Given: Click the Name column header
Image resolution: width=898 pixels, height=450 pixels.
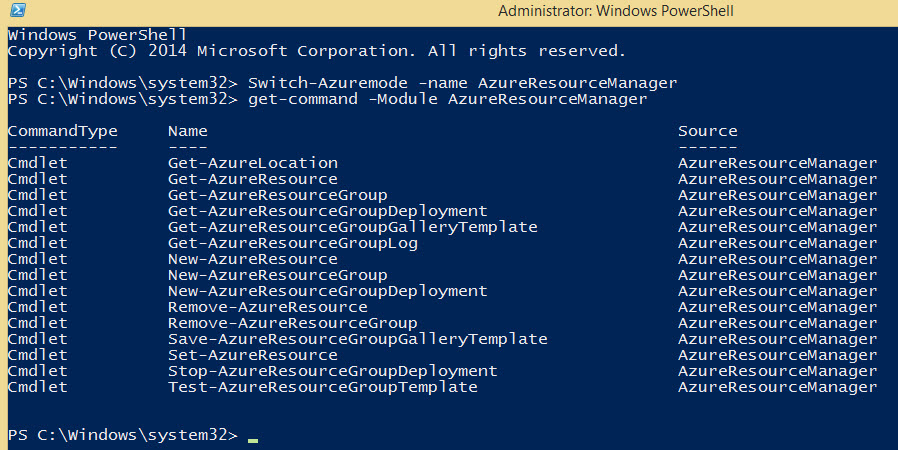Looking at the screenshot, I should (x=188, y=131).
